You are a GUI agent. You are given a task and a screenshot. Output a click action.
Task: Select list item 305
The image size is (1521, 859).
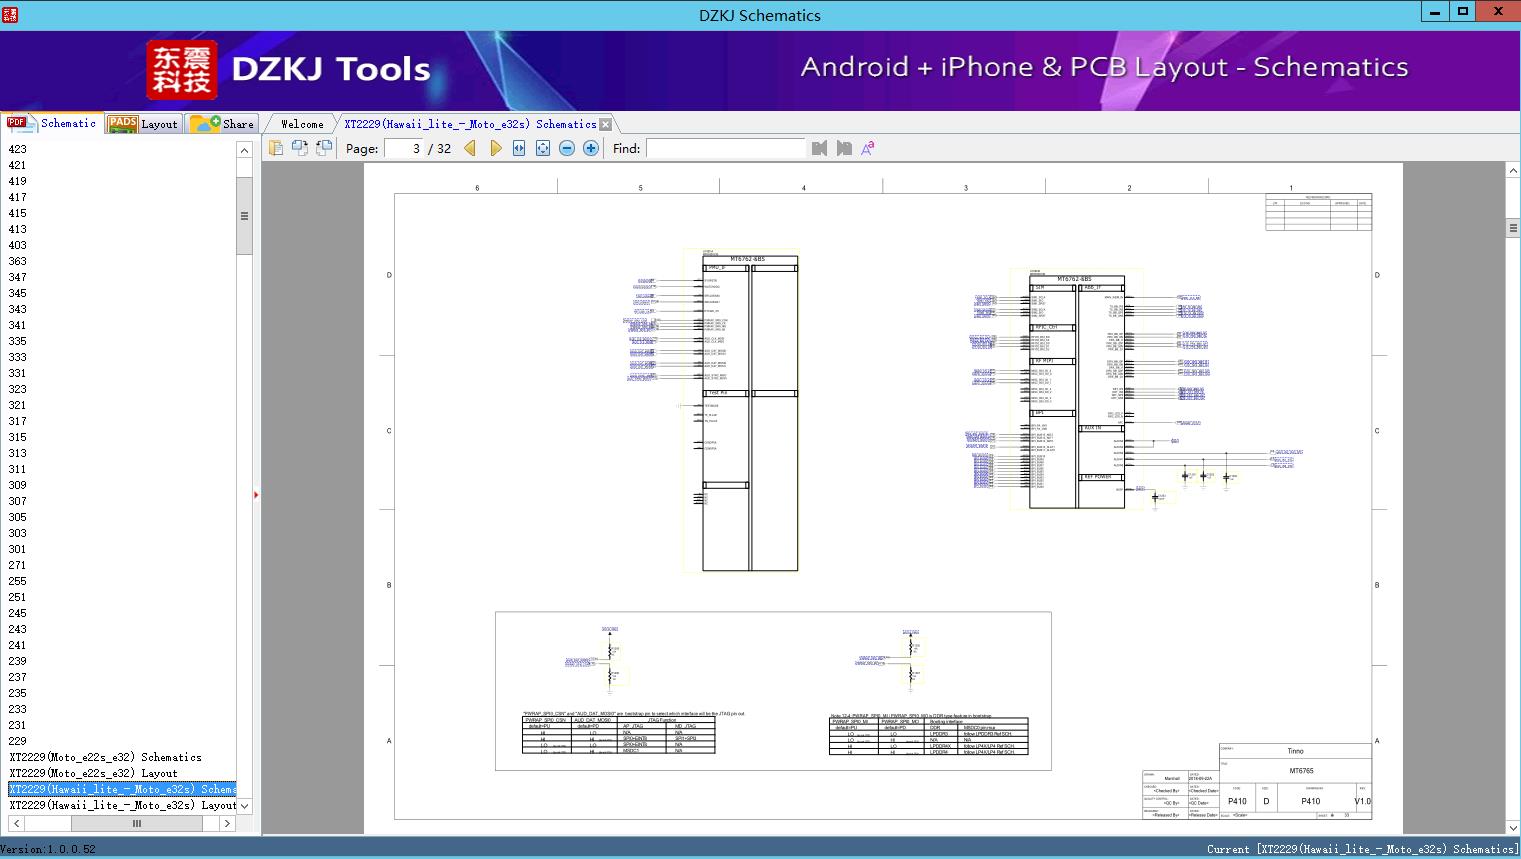(x=18, y=517)
